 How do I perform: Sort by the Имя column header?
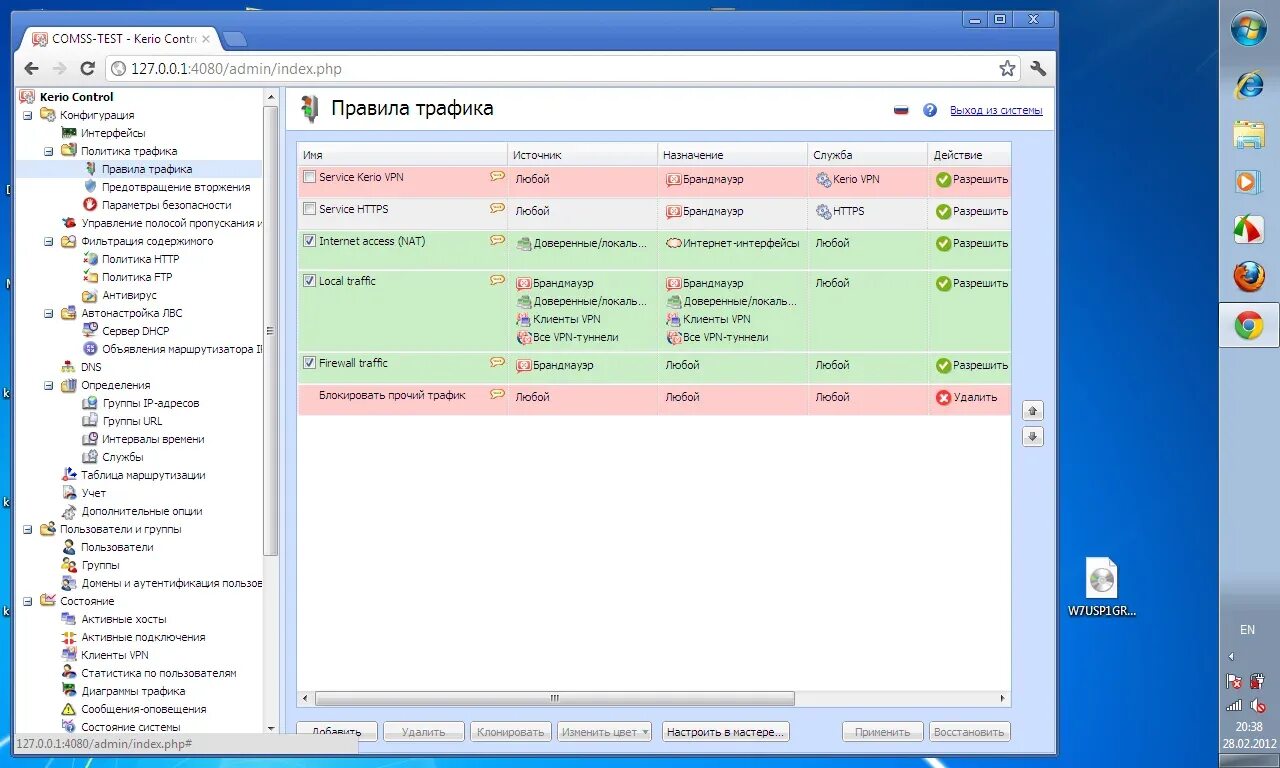click(x=402, y=155)
